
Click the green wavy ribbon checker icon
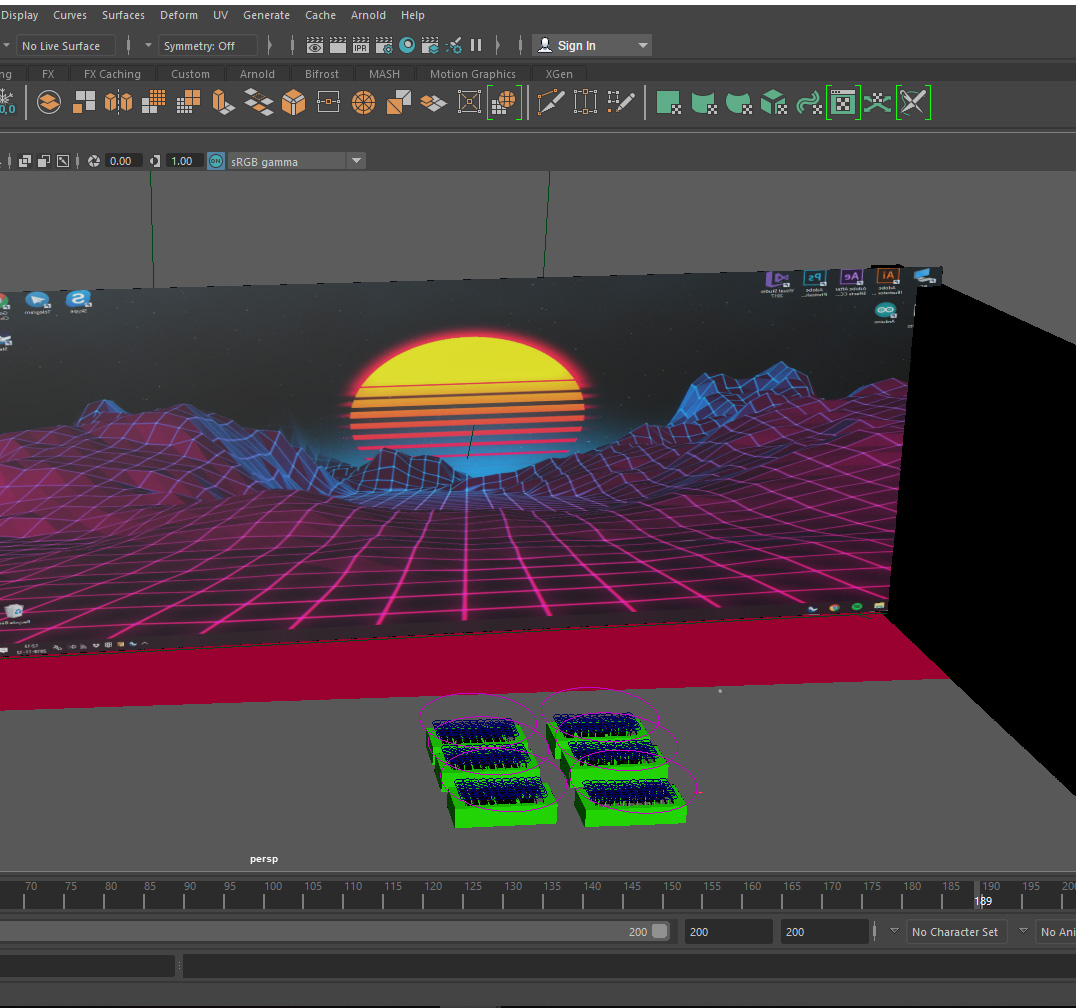[x=809, y=102]
